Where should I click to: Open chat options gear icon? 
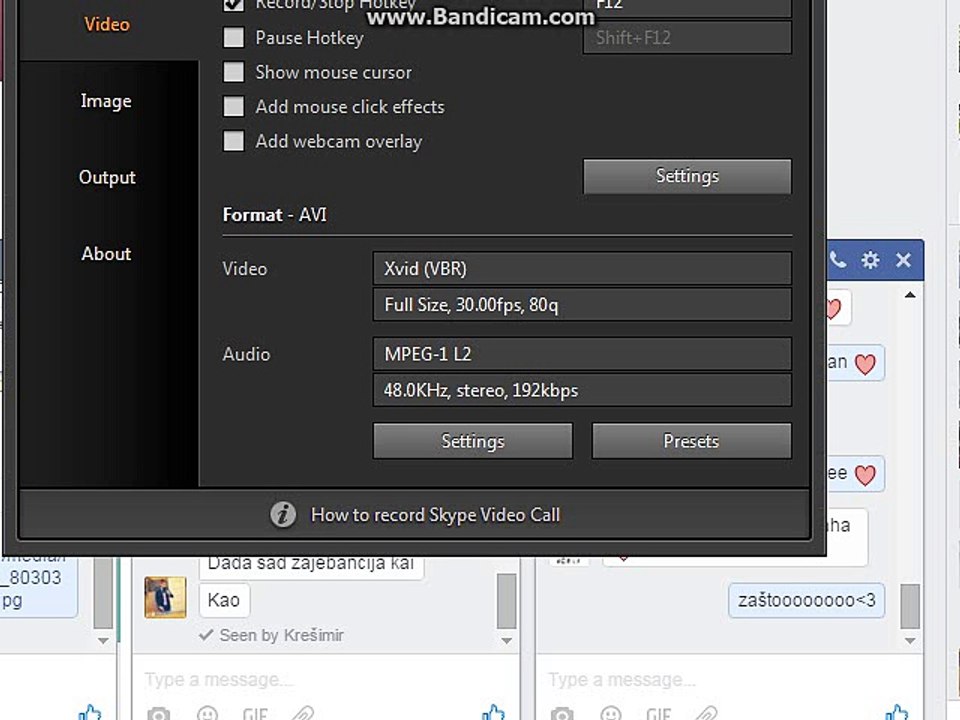click(870, 260)
